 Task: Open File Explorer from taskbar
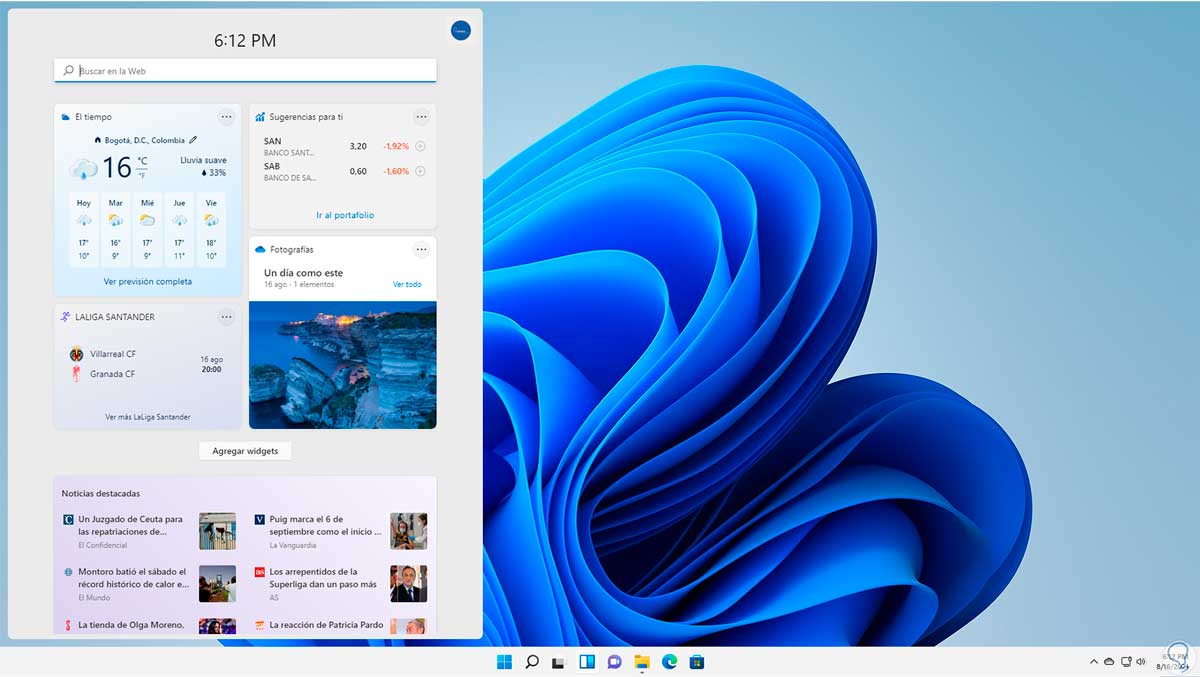[642, 662]
